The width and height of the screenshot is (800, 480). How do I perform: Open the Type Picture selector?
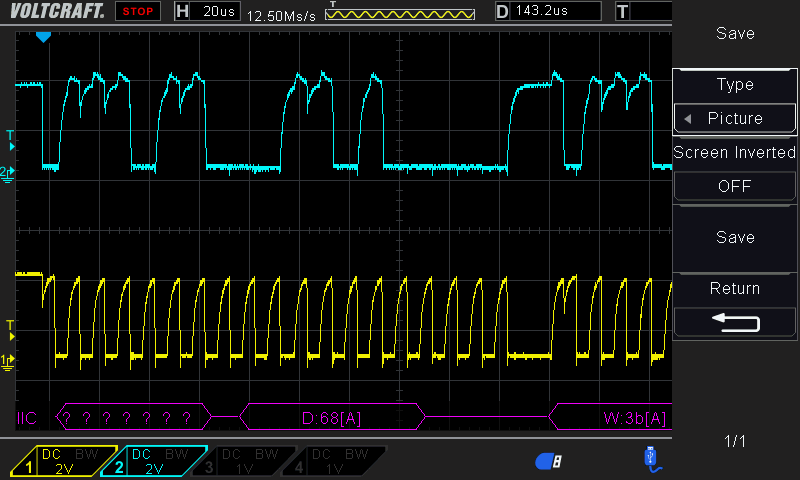pyautogui.click(x=735, y=118)
